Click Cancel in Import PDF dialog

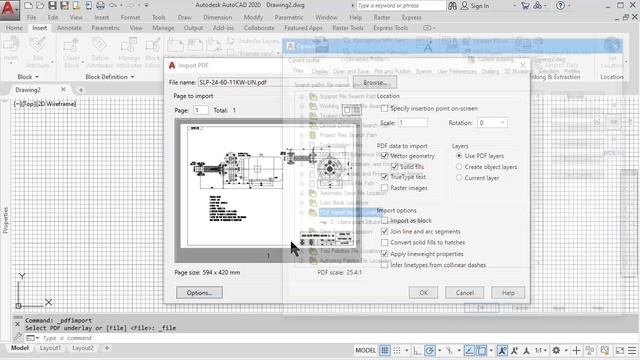(x=464, y=293)
